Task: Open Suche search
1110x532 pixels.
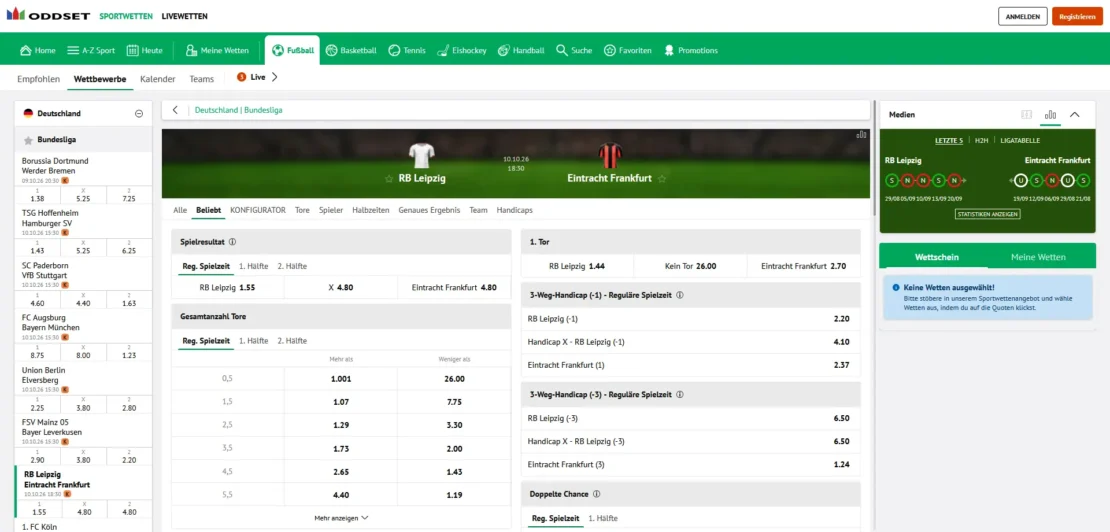Action: point(574,50)
